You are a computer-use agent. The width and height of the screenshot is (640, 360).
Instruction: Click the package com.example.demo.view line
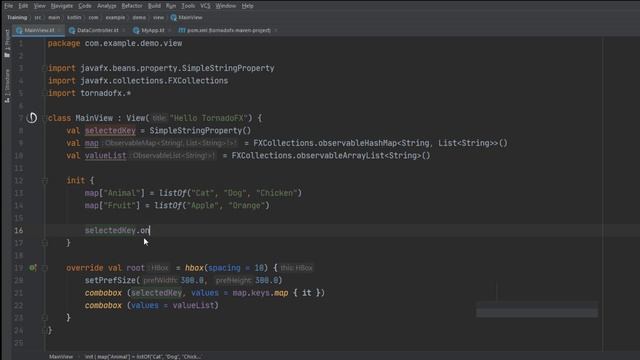pyautogui.click(x=115, y=43)
